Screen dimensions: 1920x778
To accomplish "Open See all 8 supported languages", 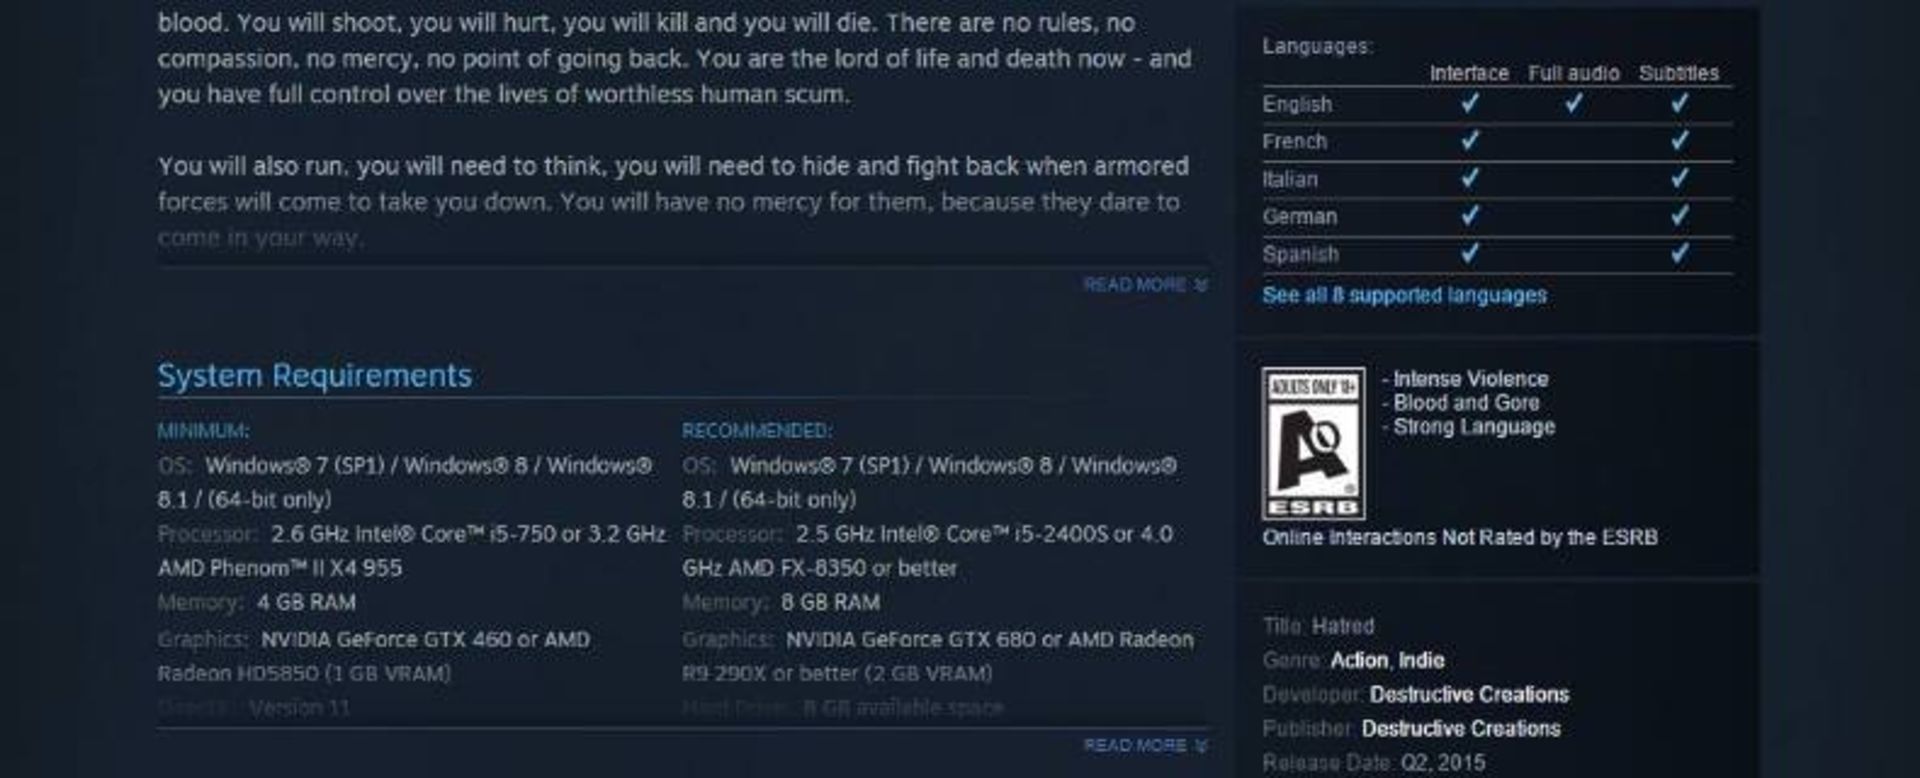I will [x=1404, y=295].
